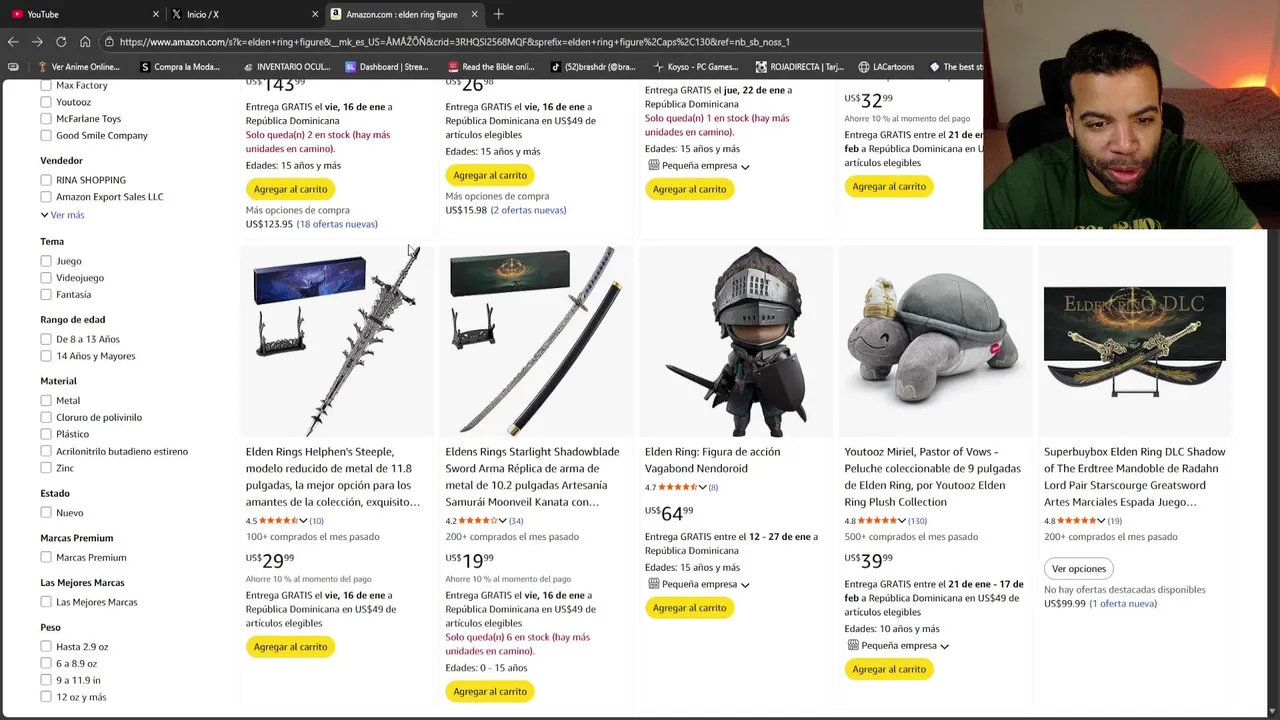The width and height of the screenshot is (1280, 720).
Task: Go to the browser home icon
Action: pos(85,42)
